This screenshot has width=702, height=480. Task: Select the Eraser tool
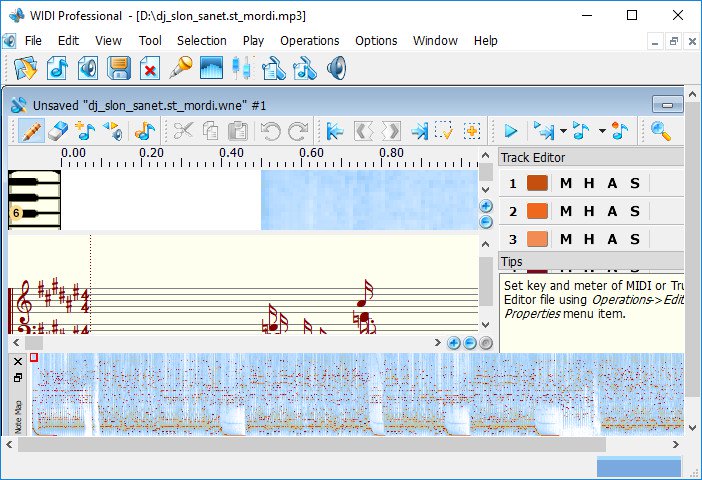57,131
